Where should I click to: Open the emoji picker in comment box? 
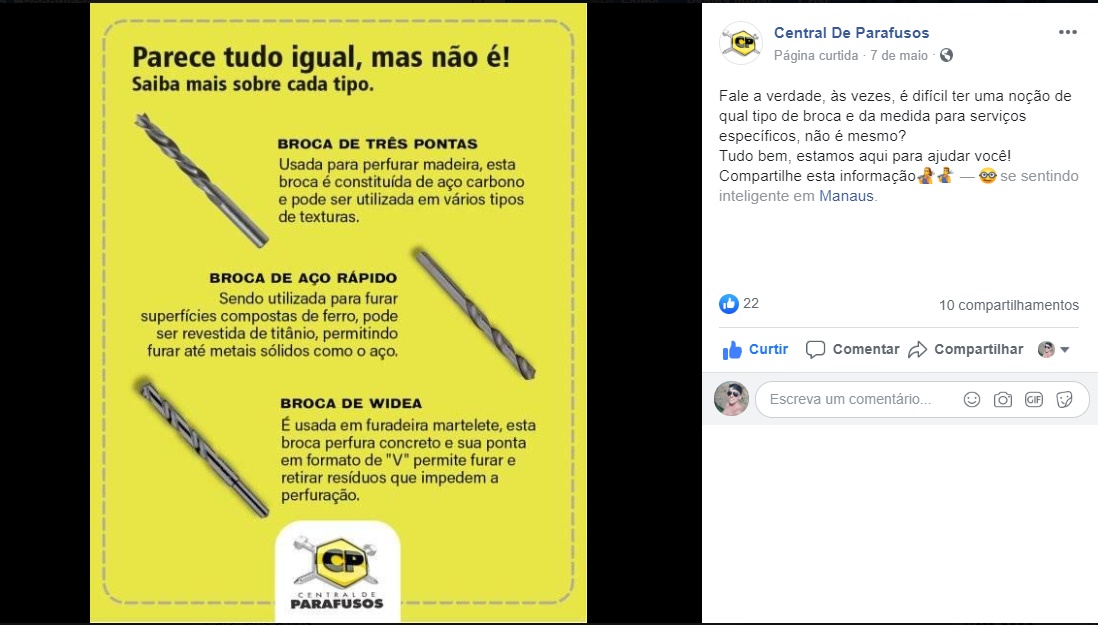click(x=971, y=400)
